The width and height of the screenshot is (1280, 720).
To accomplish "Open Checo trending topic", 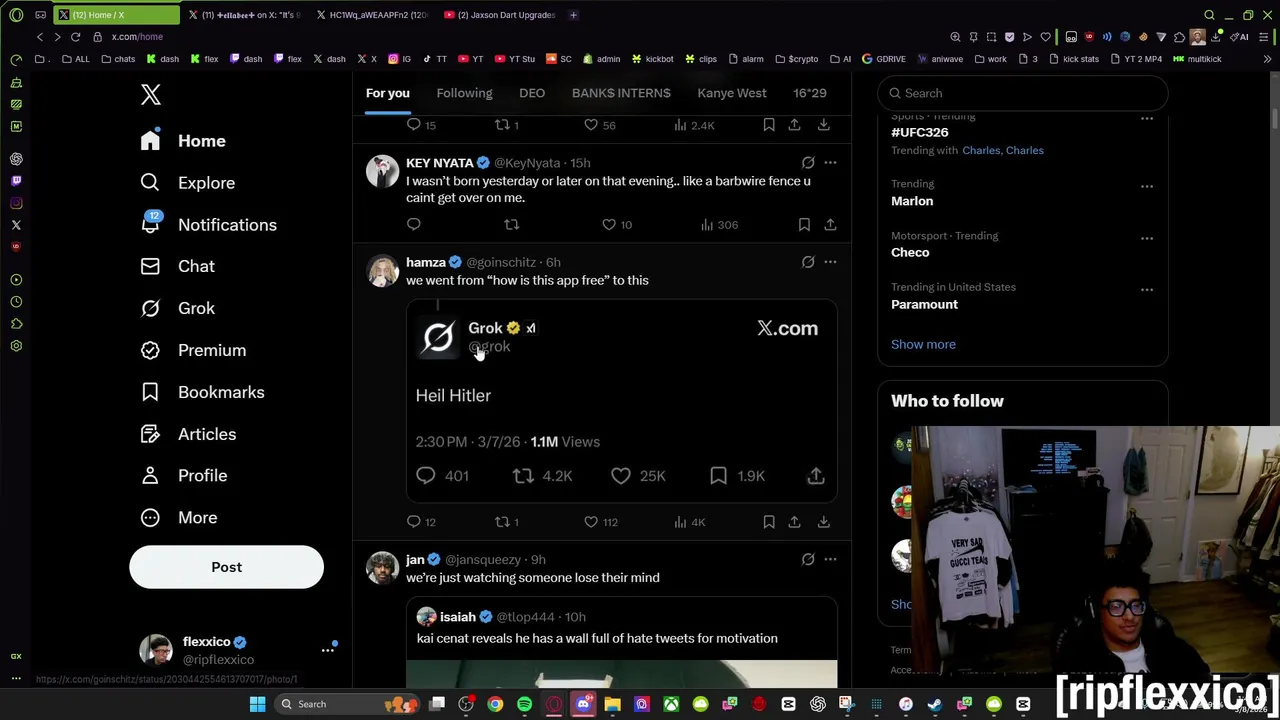I will click(x=910, y=252).
